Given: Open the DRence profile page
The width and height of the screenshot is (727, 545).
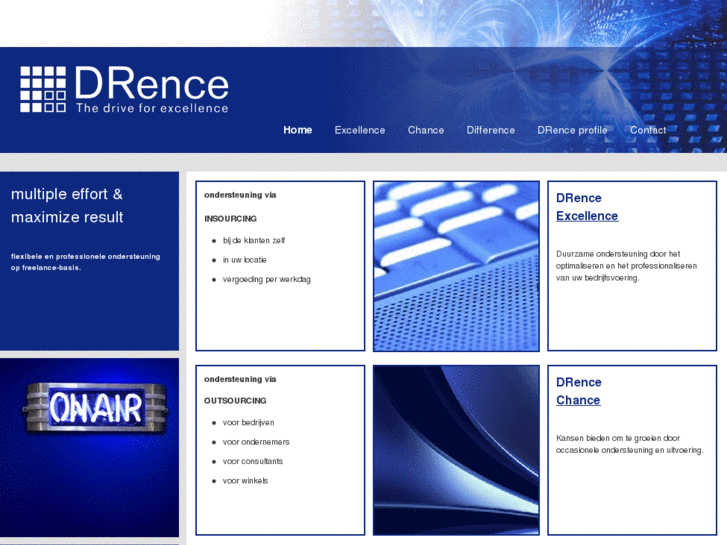Looking at the screenshot, I should pyautogui.click(x=572, y=130).
